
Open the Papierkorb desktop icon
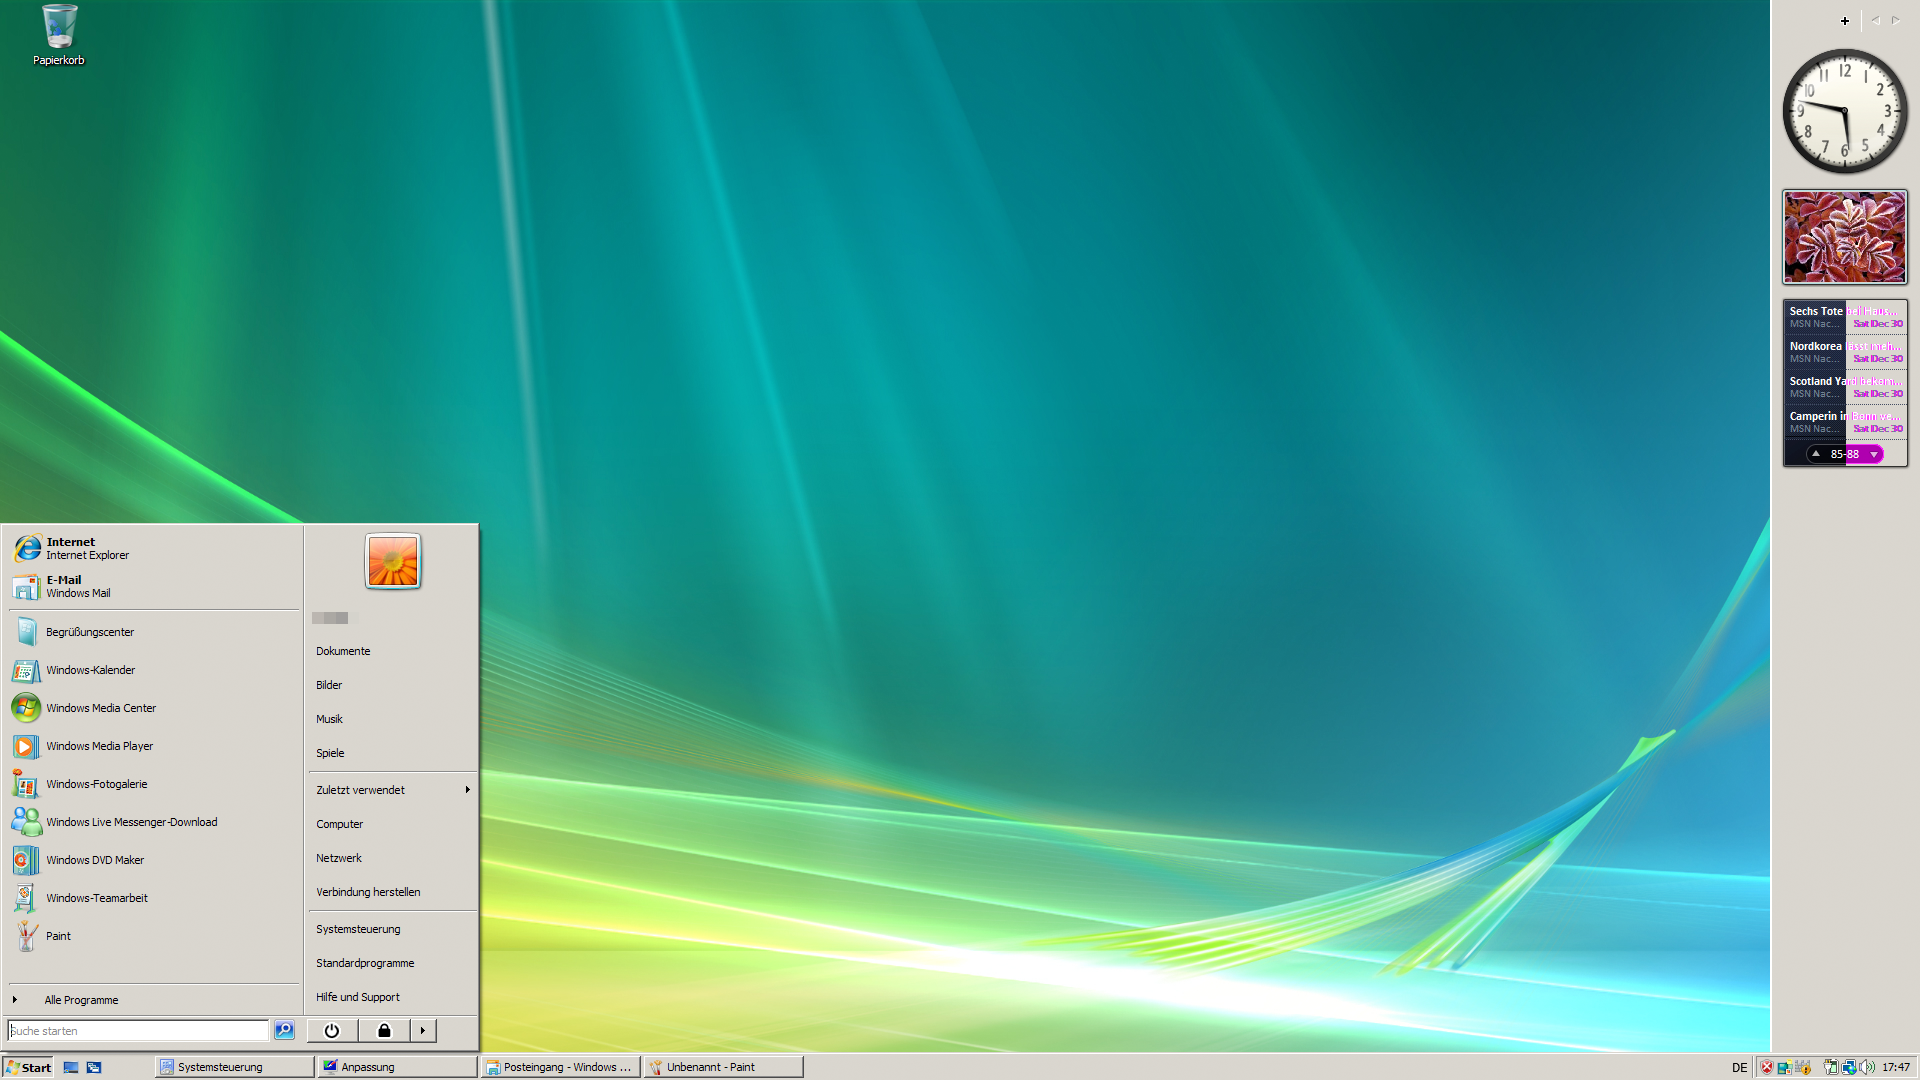(59, 35)
